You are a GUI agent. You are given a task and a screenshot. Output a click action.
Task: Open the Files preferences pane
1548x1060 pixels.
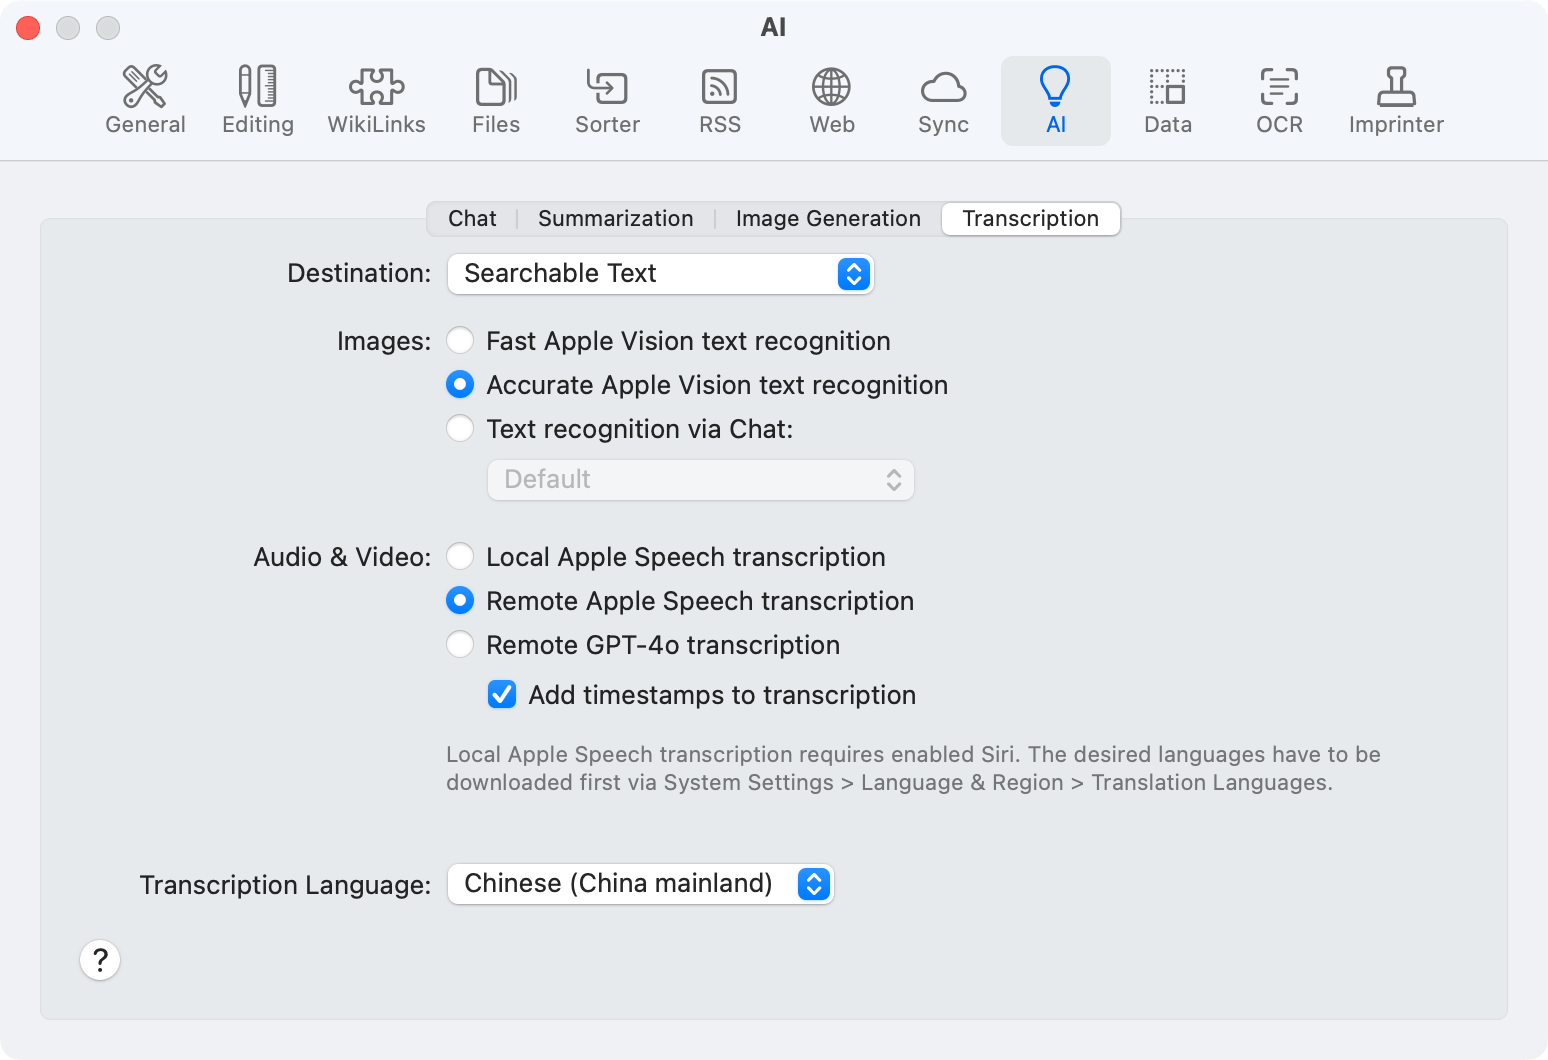496,100
